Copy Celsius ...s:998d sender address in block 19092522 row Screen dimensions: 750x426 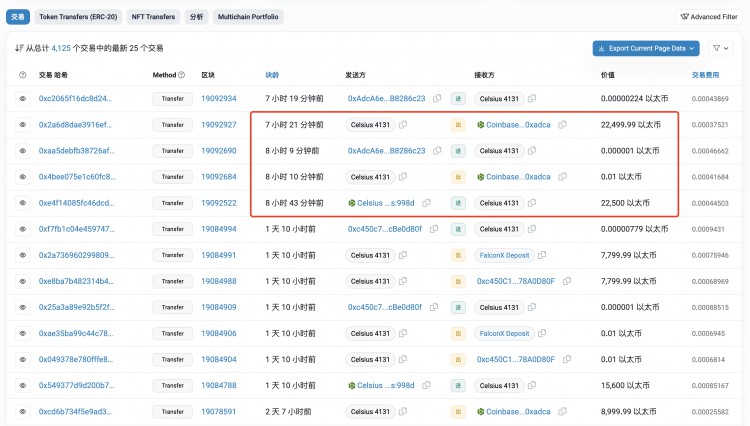click(x=426, y=203)
